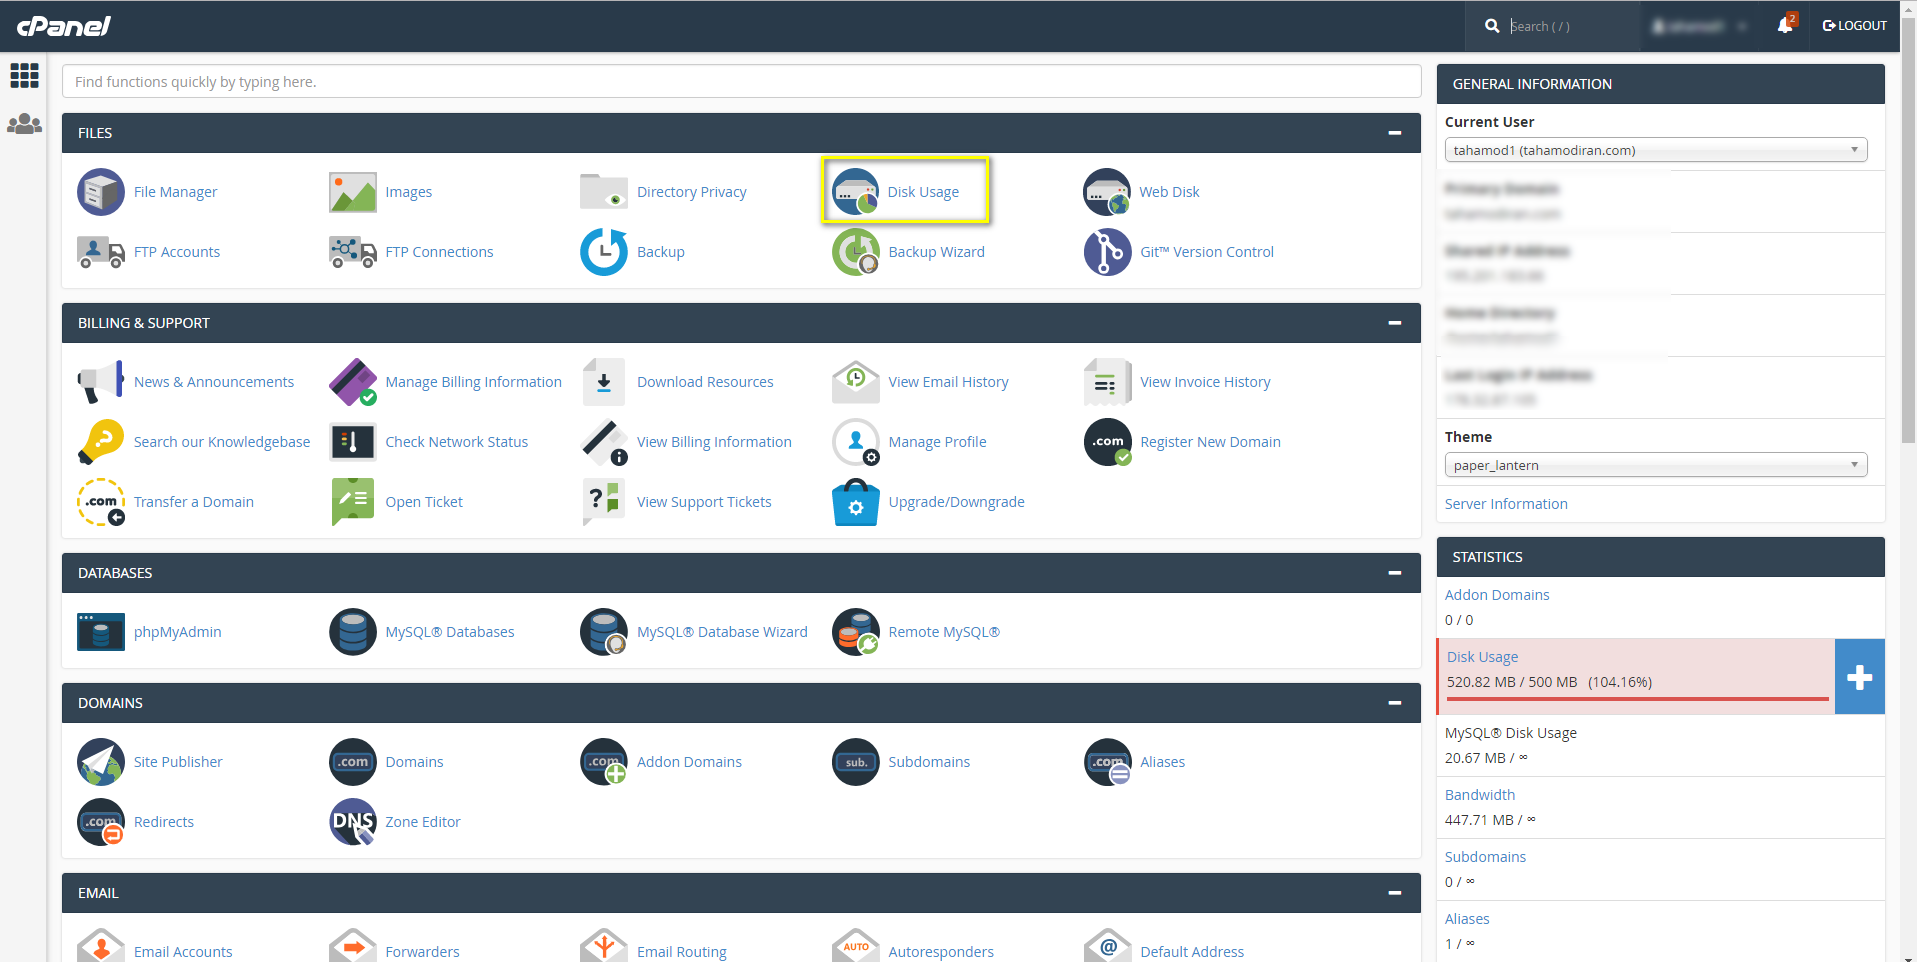Focus the Find functions quickly input

click(x=741, y=82)
